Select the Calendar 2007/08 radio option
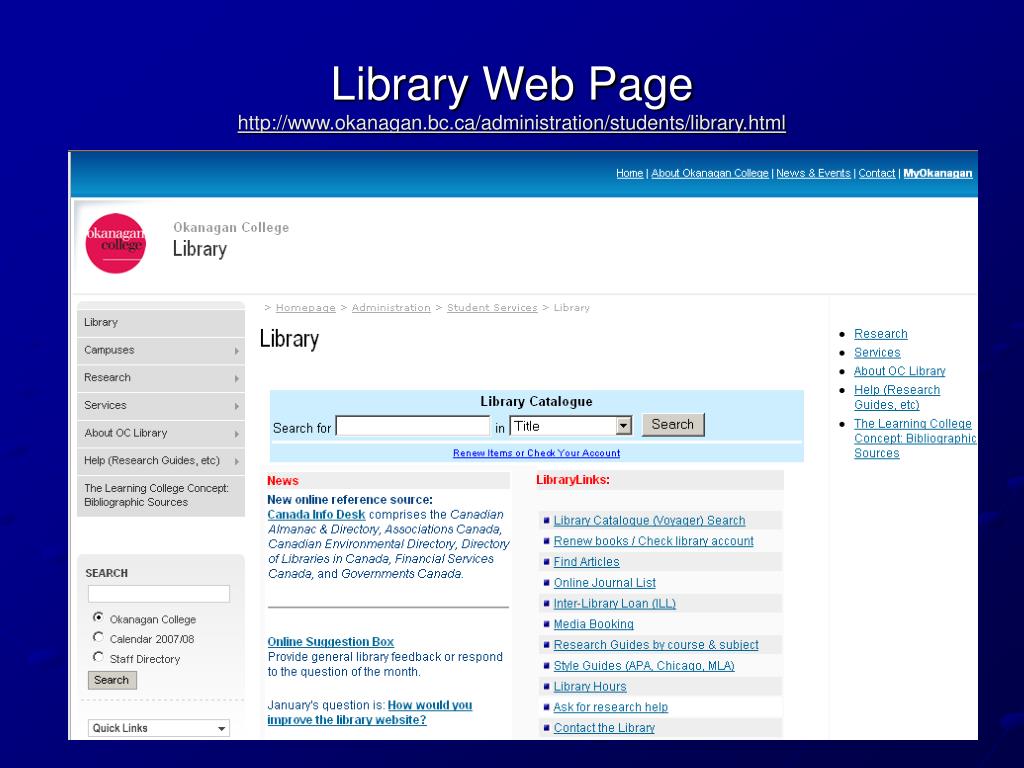 tap(98, 637)
